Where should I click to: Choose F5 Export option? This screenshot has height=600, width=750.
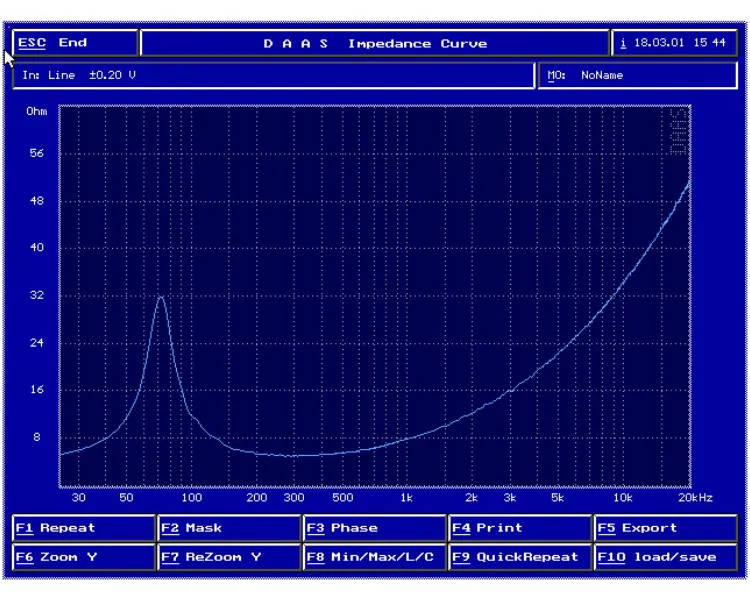pos(665,528)
